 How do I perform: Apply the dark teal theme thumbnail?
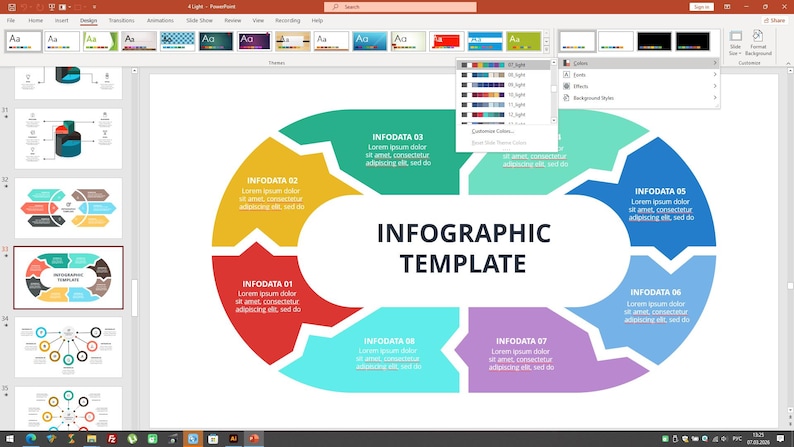[x=216, y=41]
